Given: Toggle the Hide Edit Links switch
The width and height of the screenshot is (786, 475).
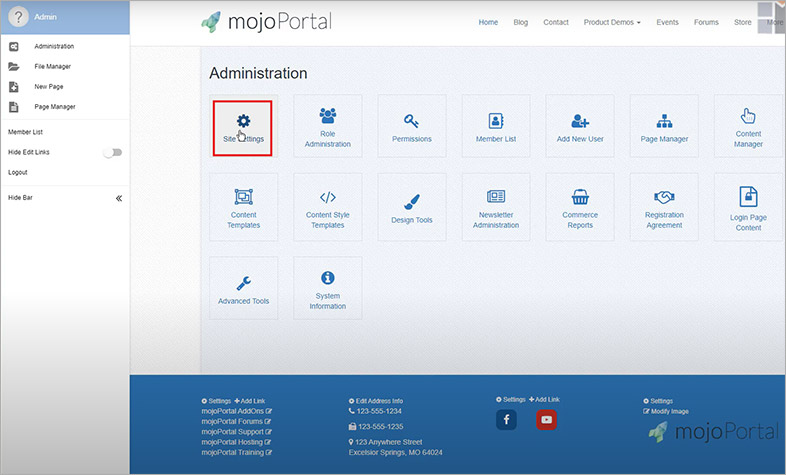Looking at the screenshot, I should click(113, 152).
